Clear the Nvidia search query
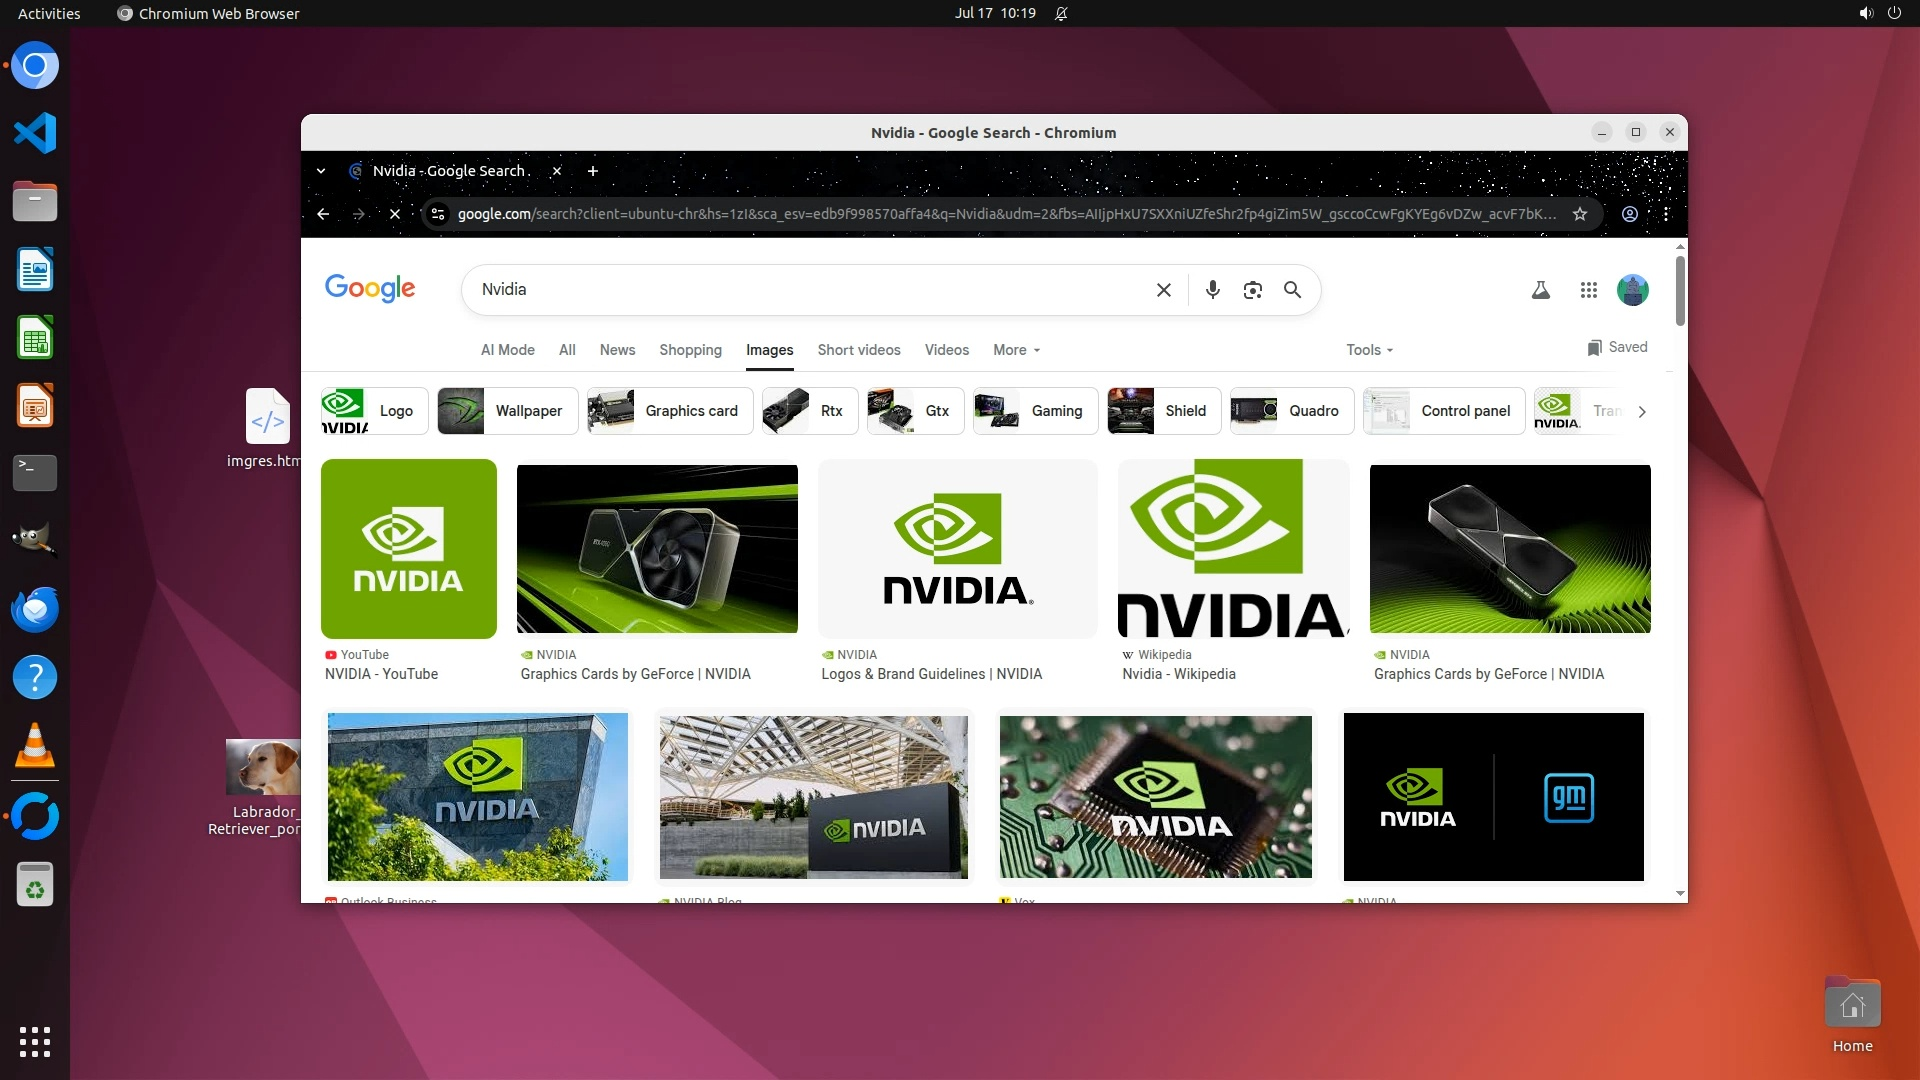1920x1080 pixels. pyautogui.click(x=1163, y=290)
